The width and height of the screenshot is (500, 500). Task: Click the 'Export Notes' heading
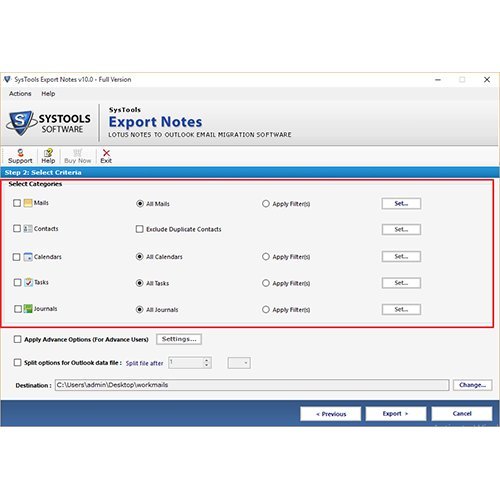155,122
